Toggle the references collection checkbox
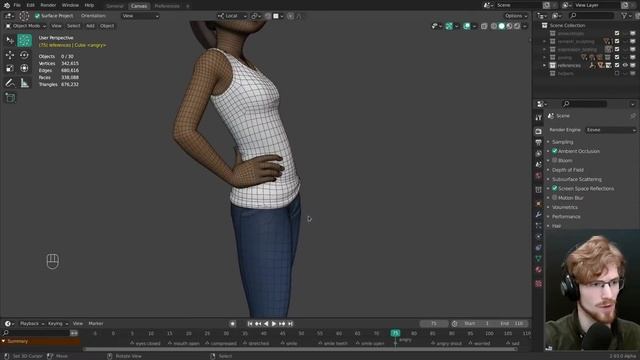 tap(617, 65)
